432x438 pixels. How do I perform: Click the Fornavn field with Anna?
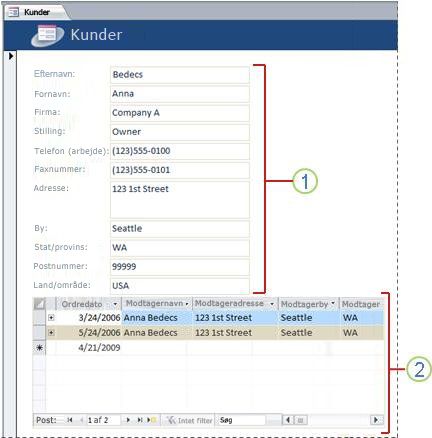click(x=180, y=94)
